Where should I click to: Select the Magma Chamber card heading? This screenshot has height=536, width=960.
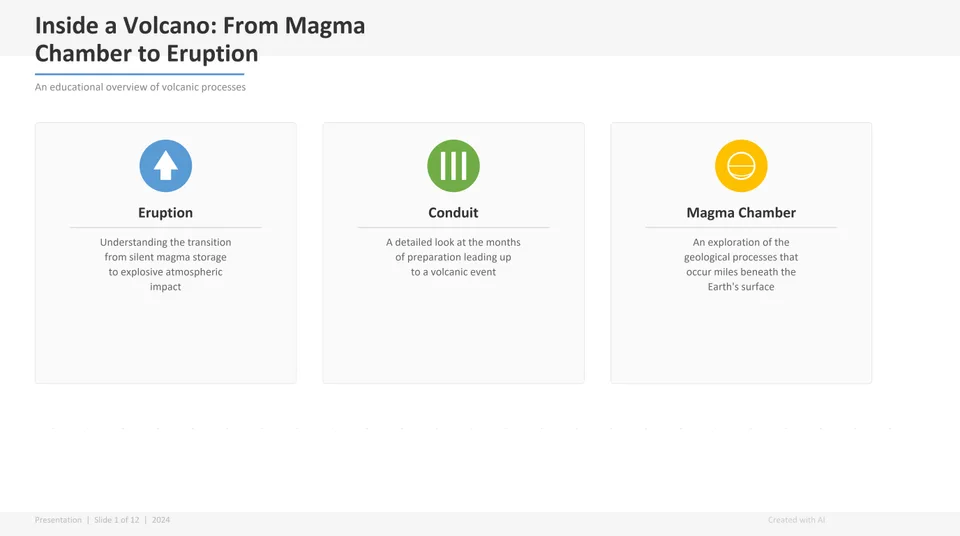pos(741,213)
